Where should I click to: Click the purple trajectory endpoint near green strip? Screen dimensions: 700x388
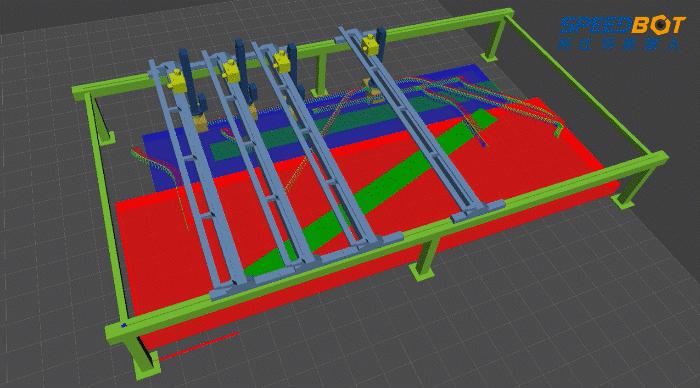point(484,144)
